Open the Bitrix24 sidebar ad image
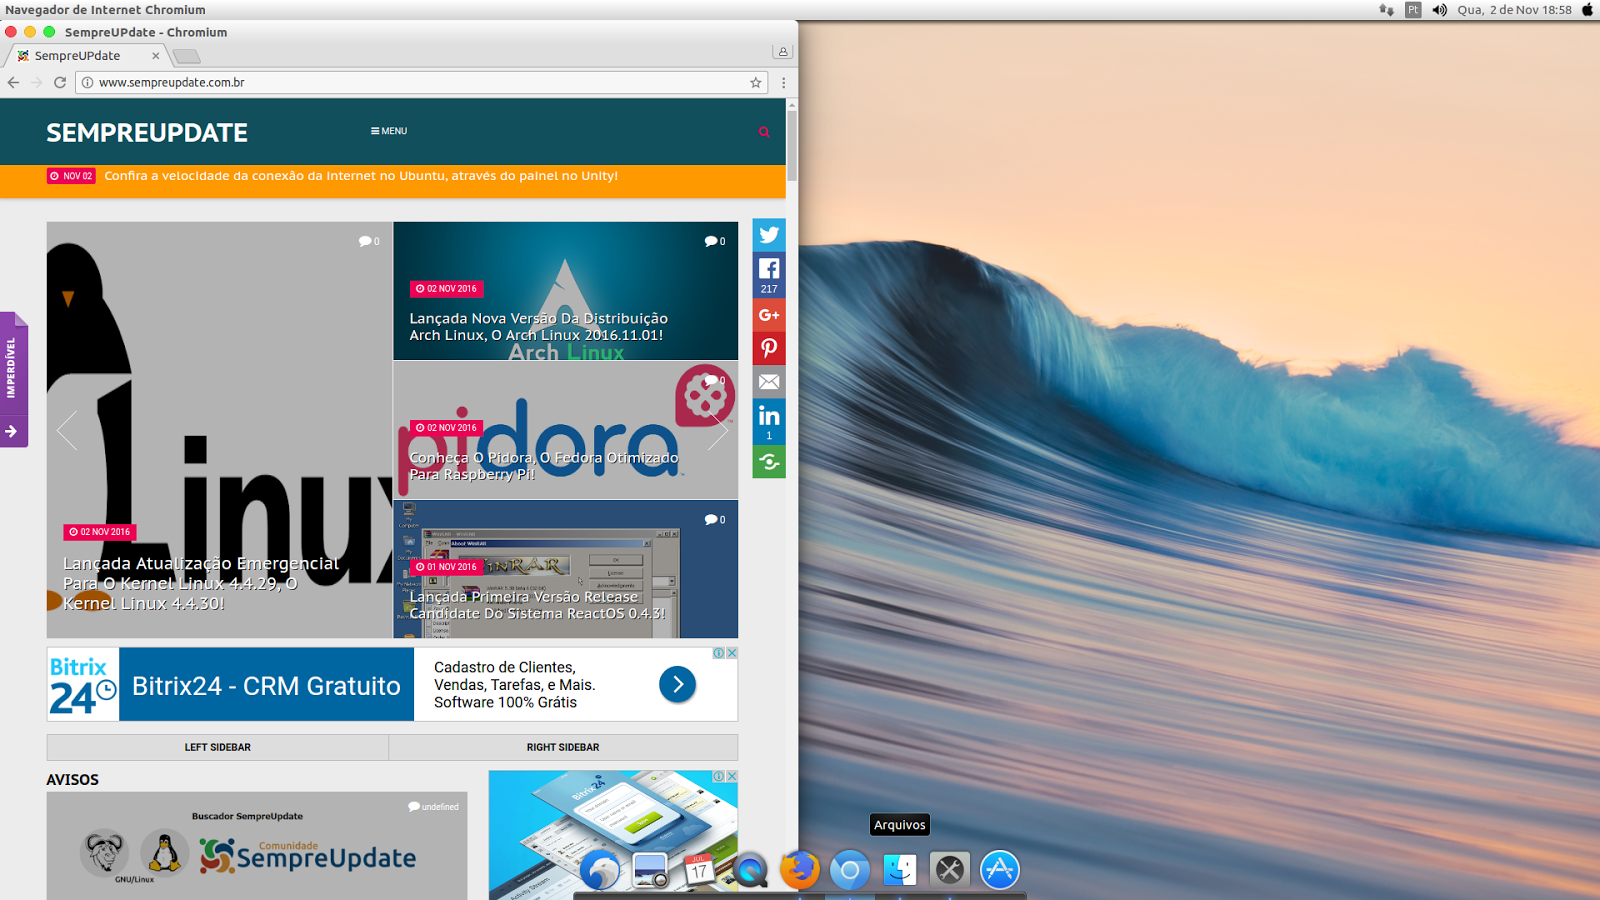This screenshot has height=900, width=1600. [613, 835]
